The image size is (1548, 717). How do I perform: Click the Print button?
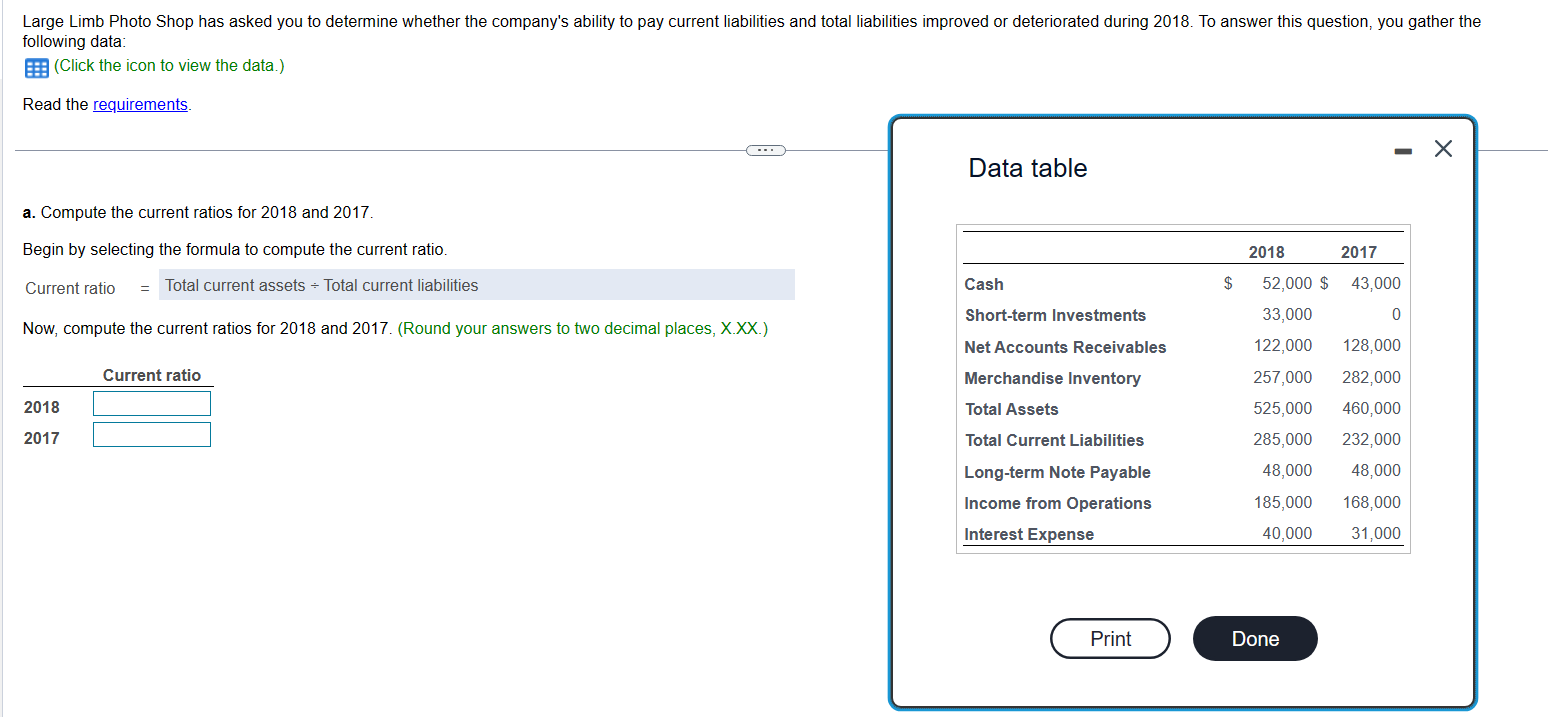point(1110,638)
